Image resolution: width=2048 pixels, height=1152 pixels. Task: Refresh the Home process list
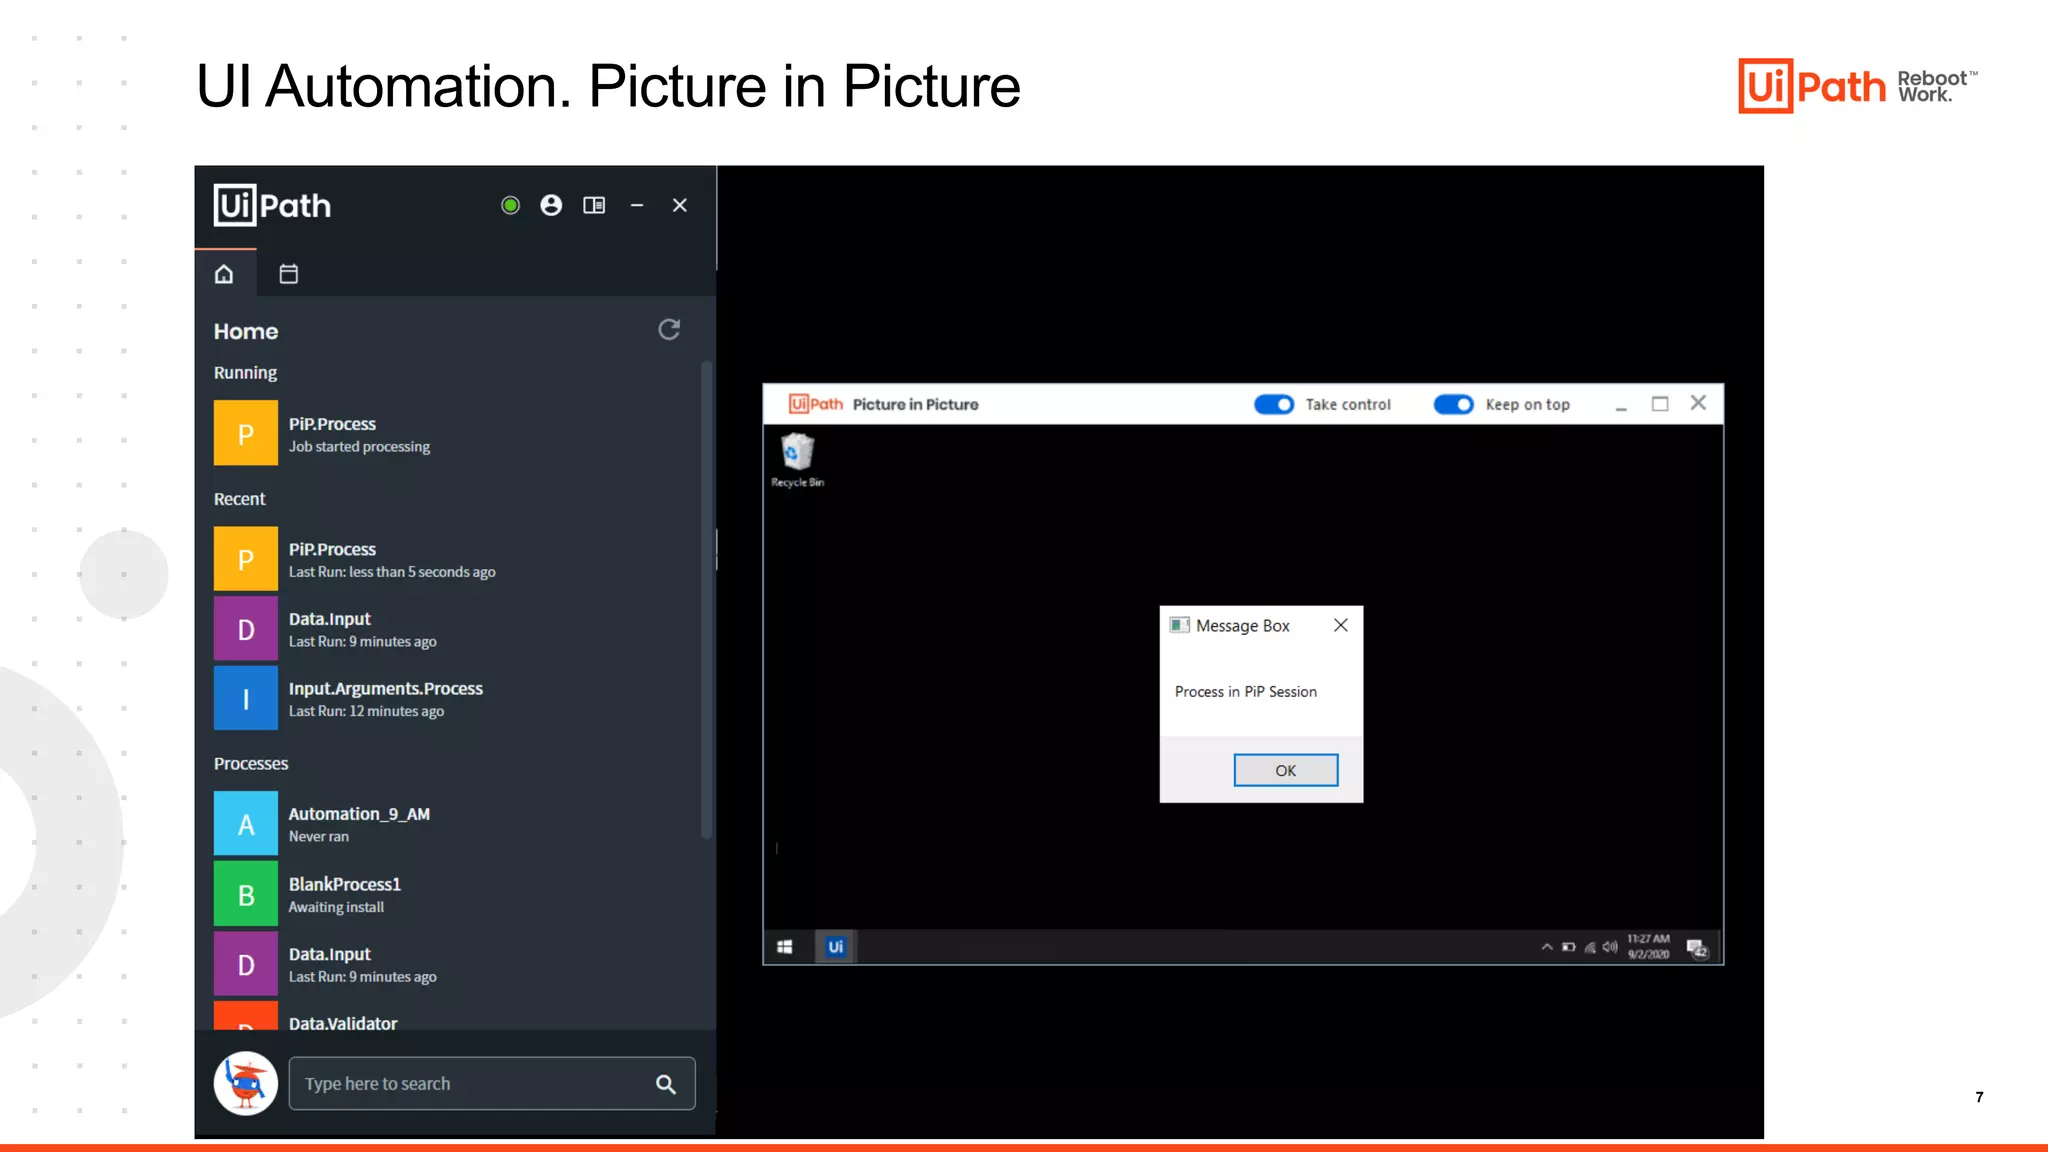coord(669,329)
